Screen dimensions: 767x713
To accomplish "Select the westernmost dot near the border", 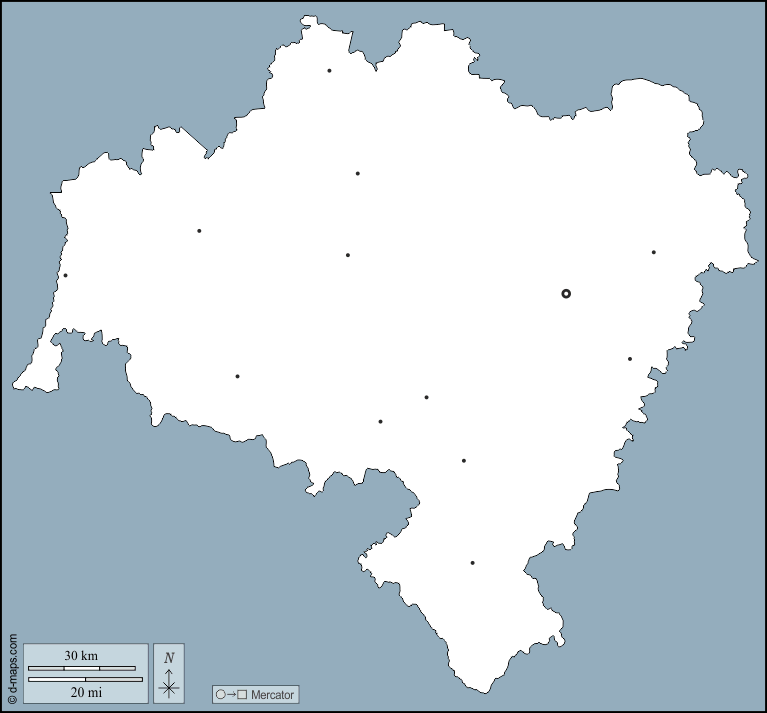I will [x=66, y=276].
